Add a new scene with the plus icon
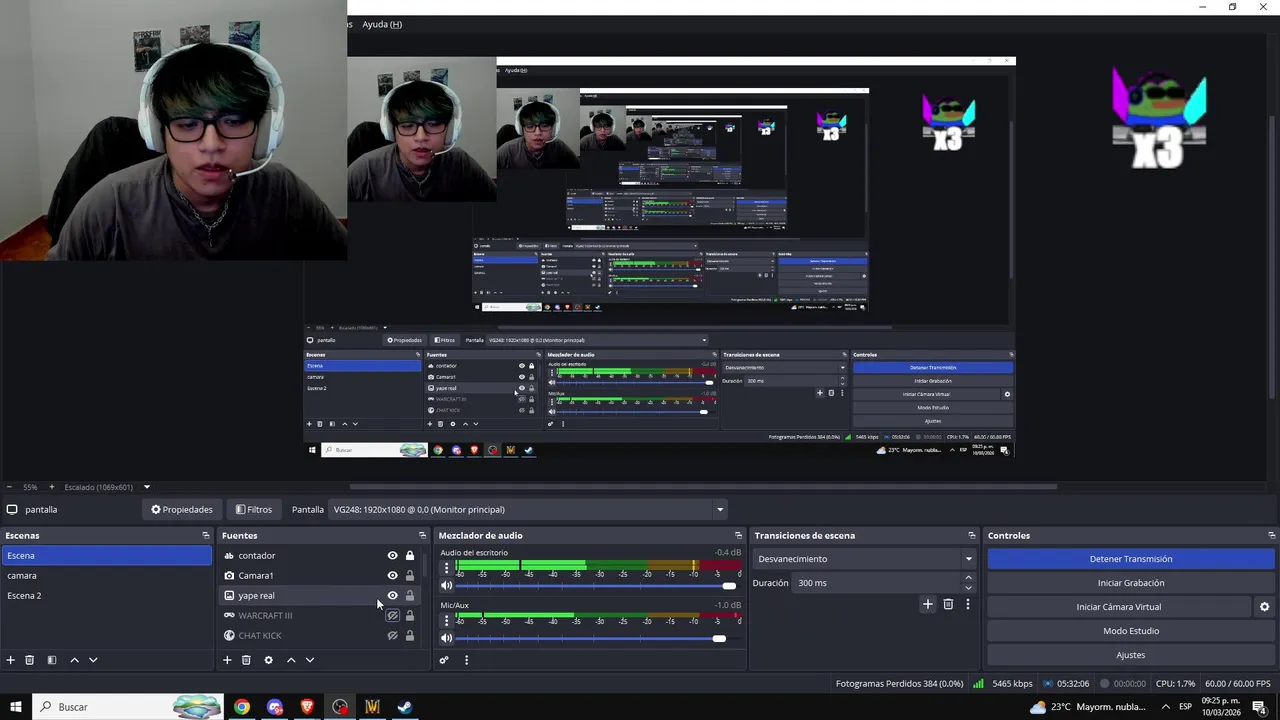 11,660
